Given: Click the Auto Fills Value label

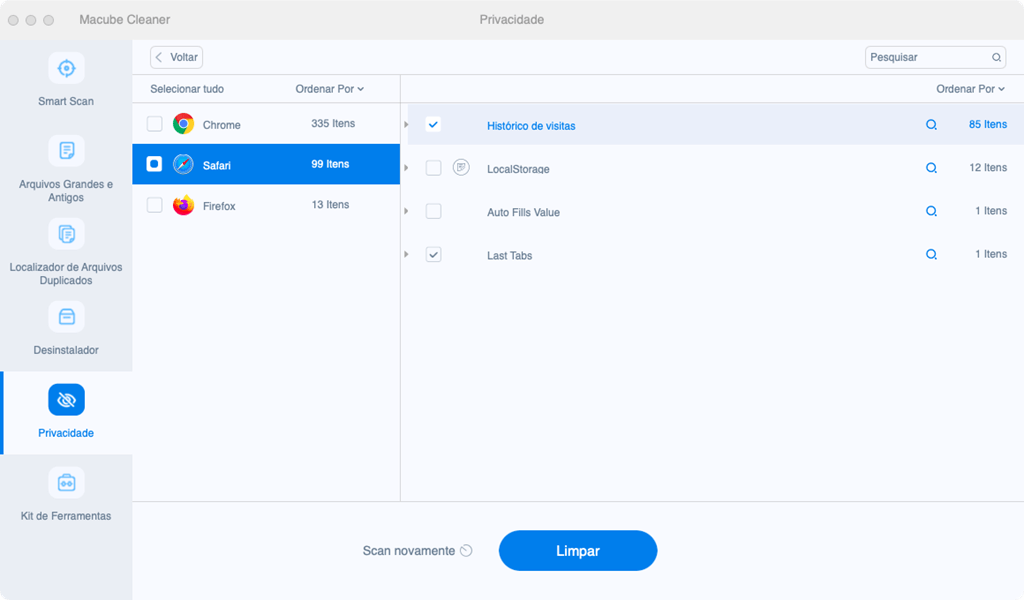Looking at the screenshot, I should click(523, 212).
